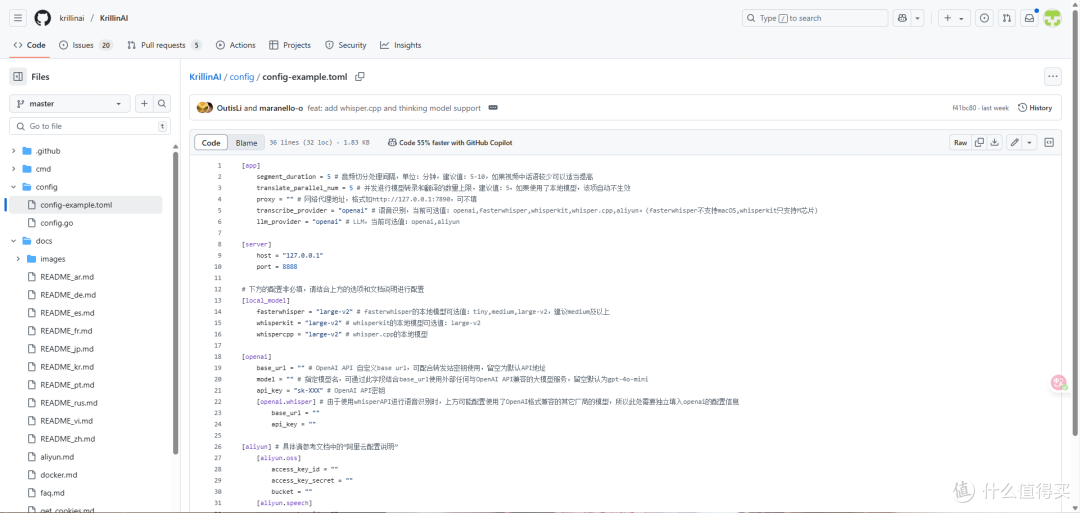Edit this file pencil icon

coord(1013,143)
